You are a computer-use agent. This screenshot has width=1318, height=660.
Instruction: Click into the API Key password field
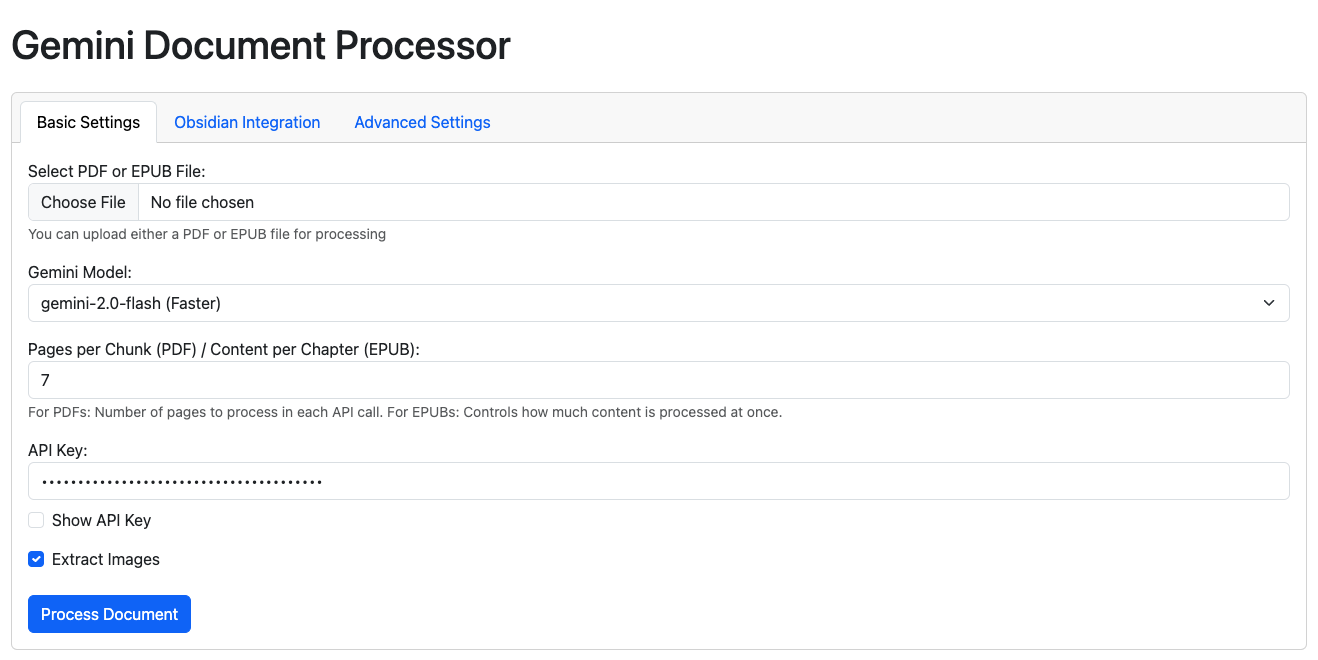pyautogui.click(x=658, y=481)
